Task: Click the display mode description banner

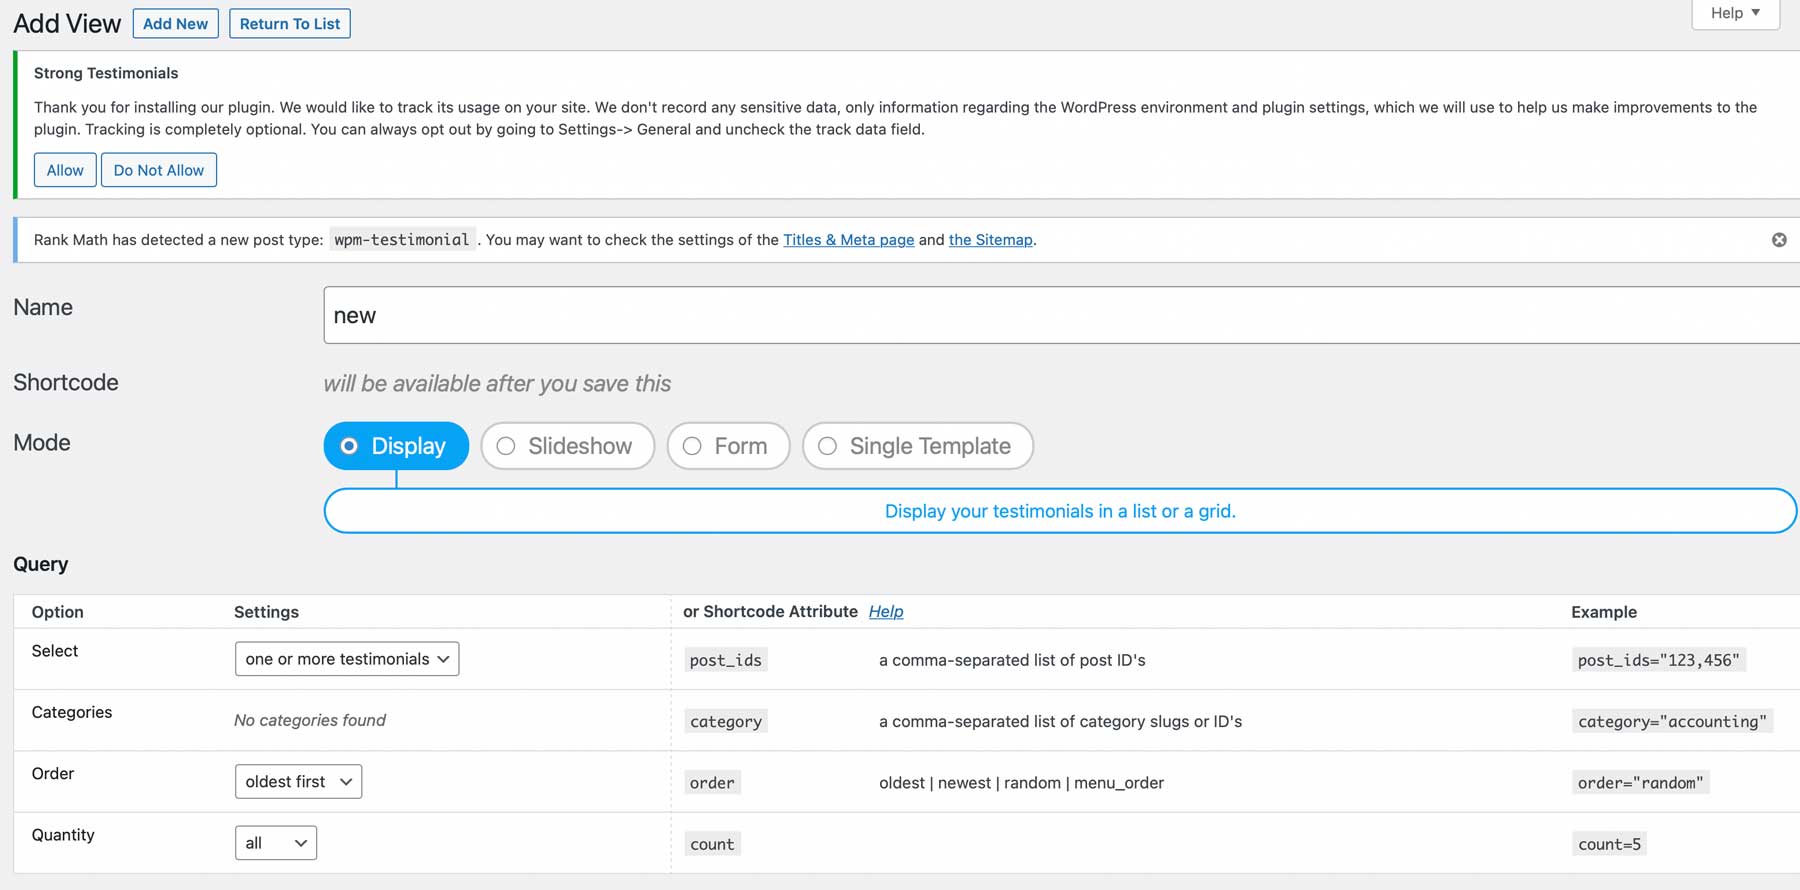Action: point(1060,511)
